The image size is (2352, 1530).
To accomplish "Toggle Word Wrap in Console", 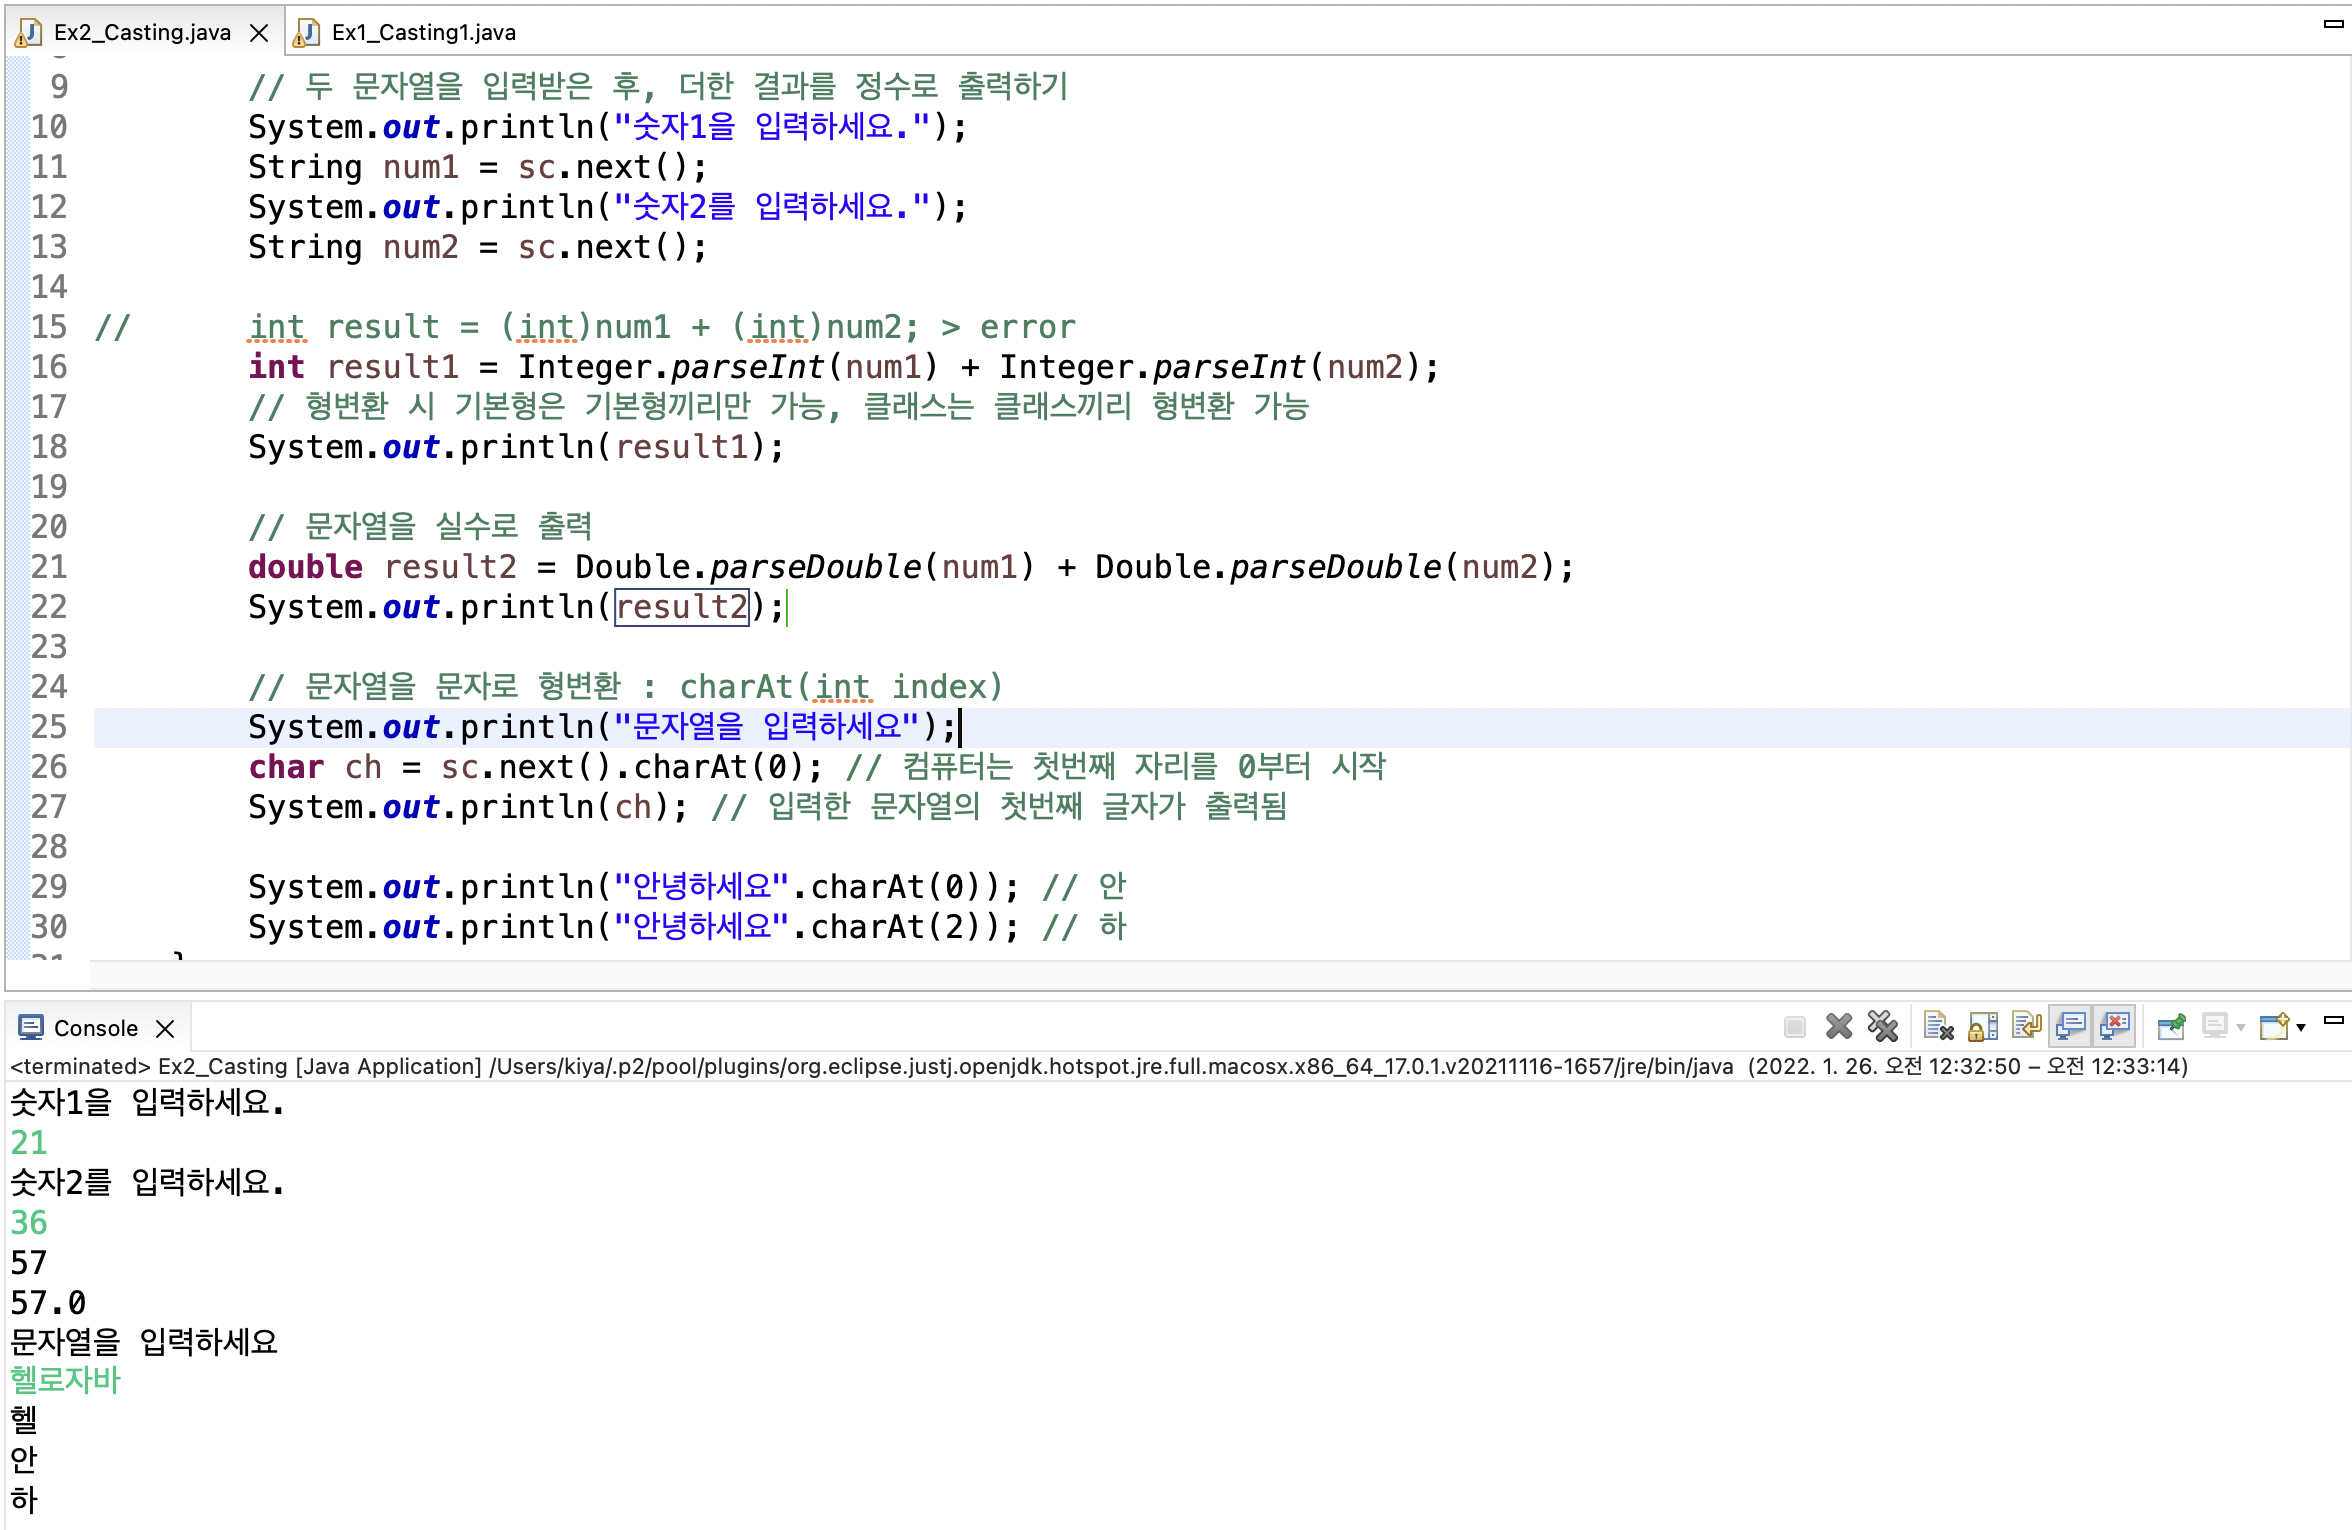I will pyautogui.click(x=2027, y=1026).
